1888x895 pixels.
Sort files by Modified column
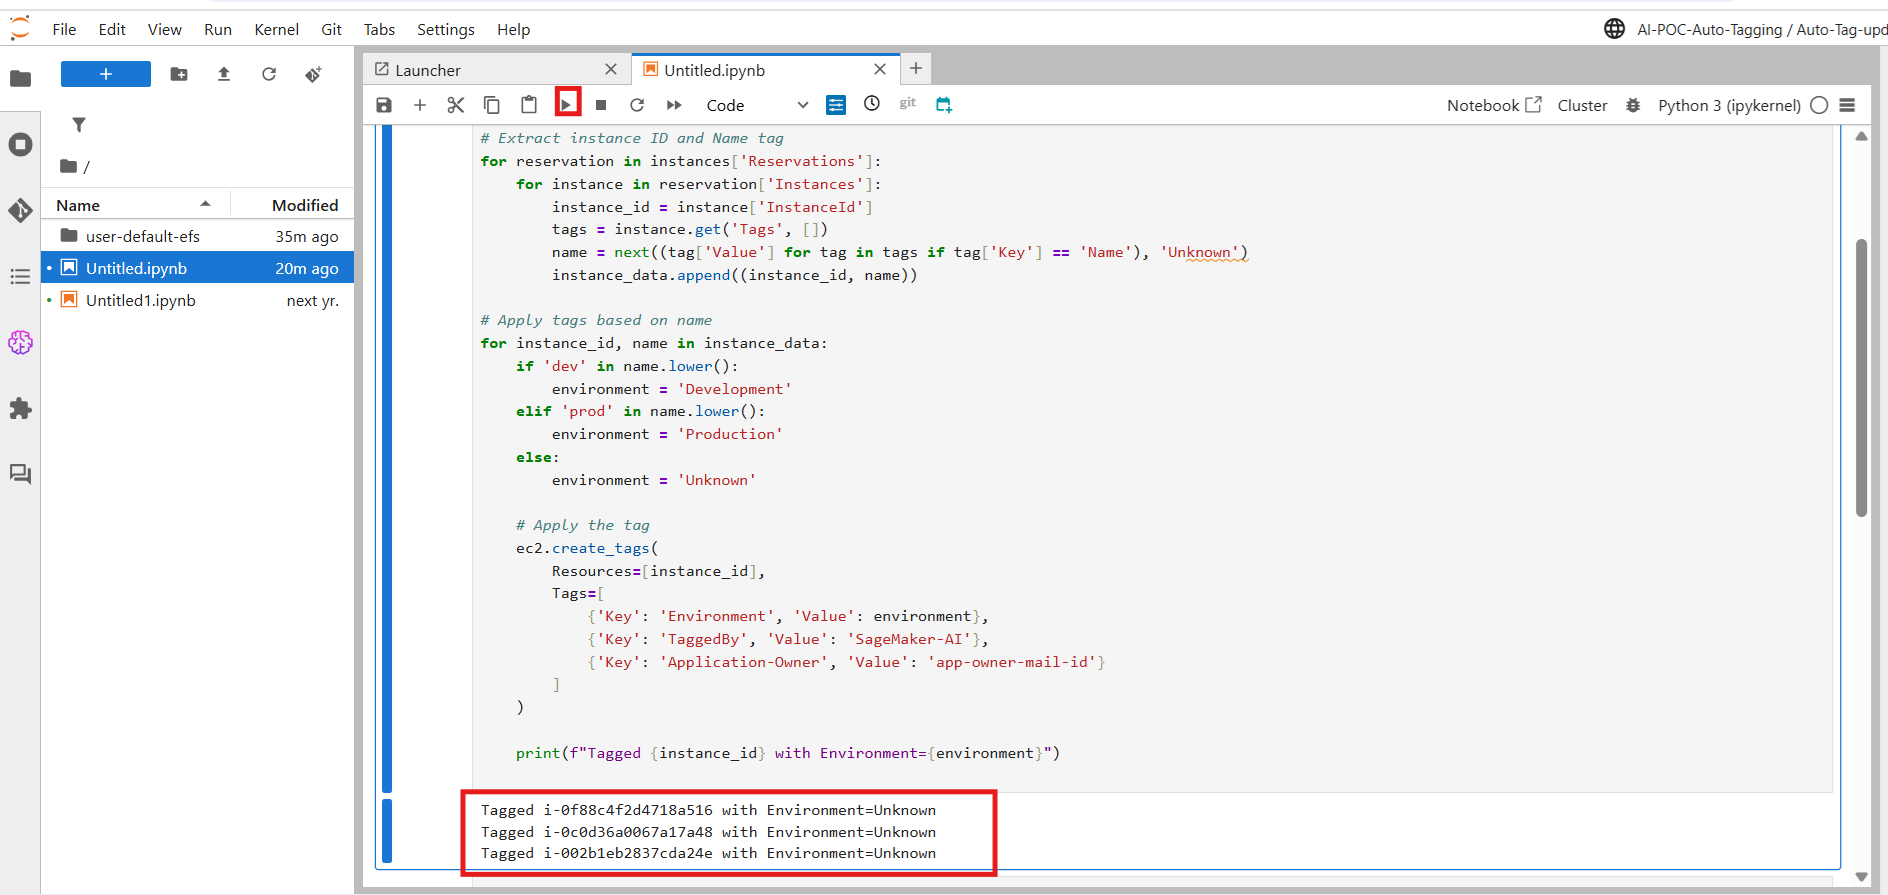pyautogui.click(x=305, y=205)
